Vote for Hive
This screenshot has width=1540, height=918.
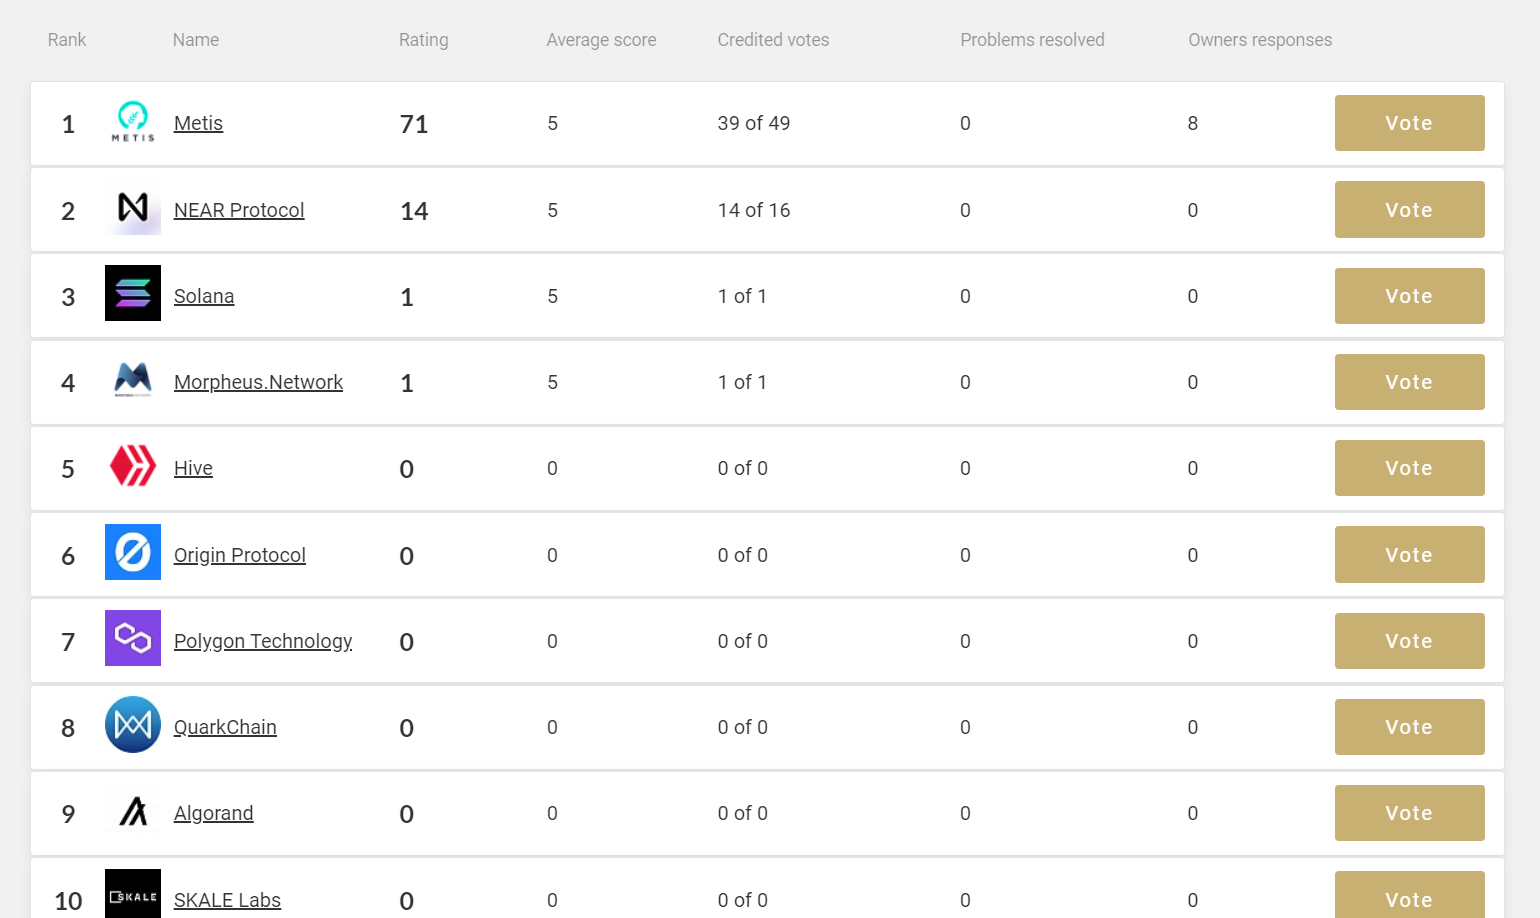[1409, 468]
